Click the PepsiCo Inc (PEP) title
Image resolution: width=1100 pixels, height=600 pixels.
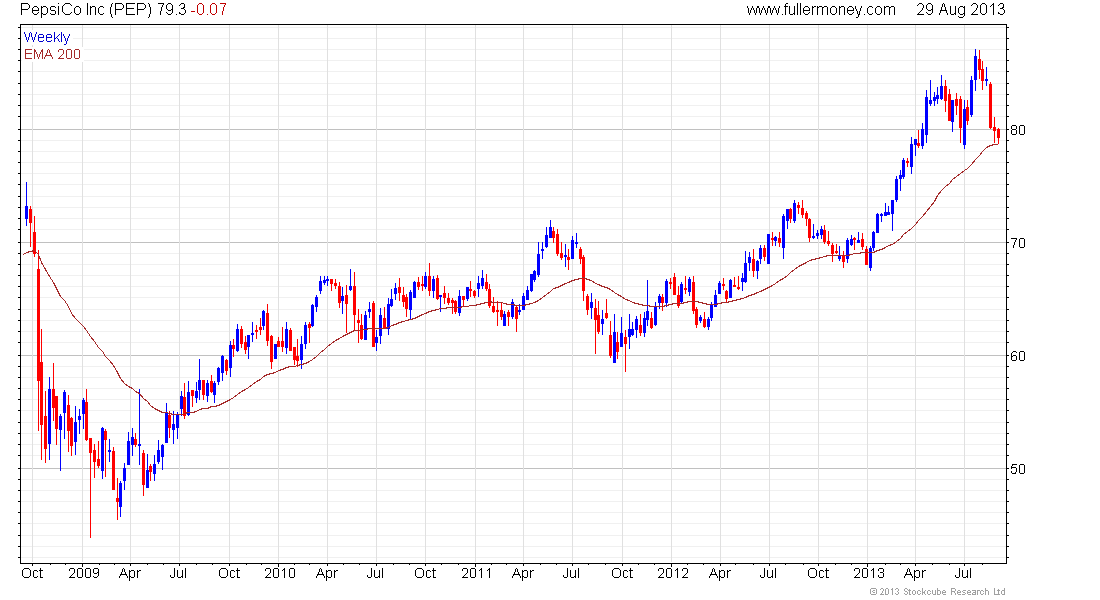[x=86, y=10]
